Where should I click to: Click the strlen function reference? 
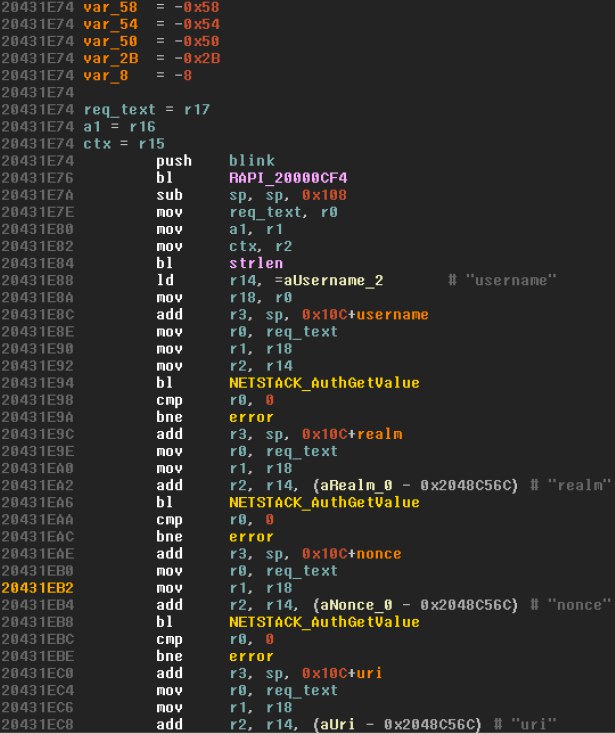[256, 263]
